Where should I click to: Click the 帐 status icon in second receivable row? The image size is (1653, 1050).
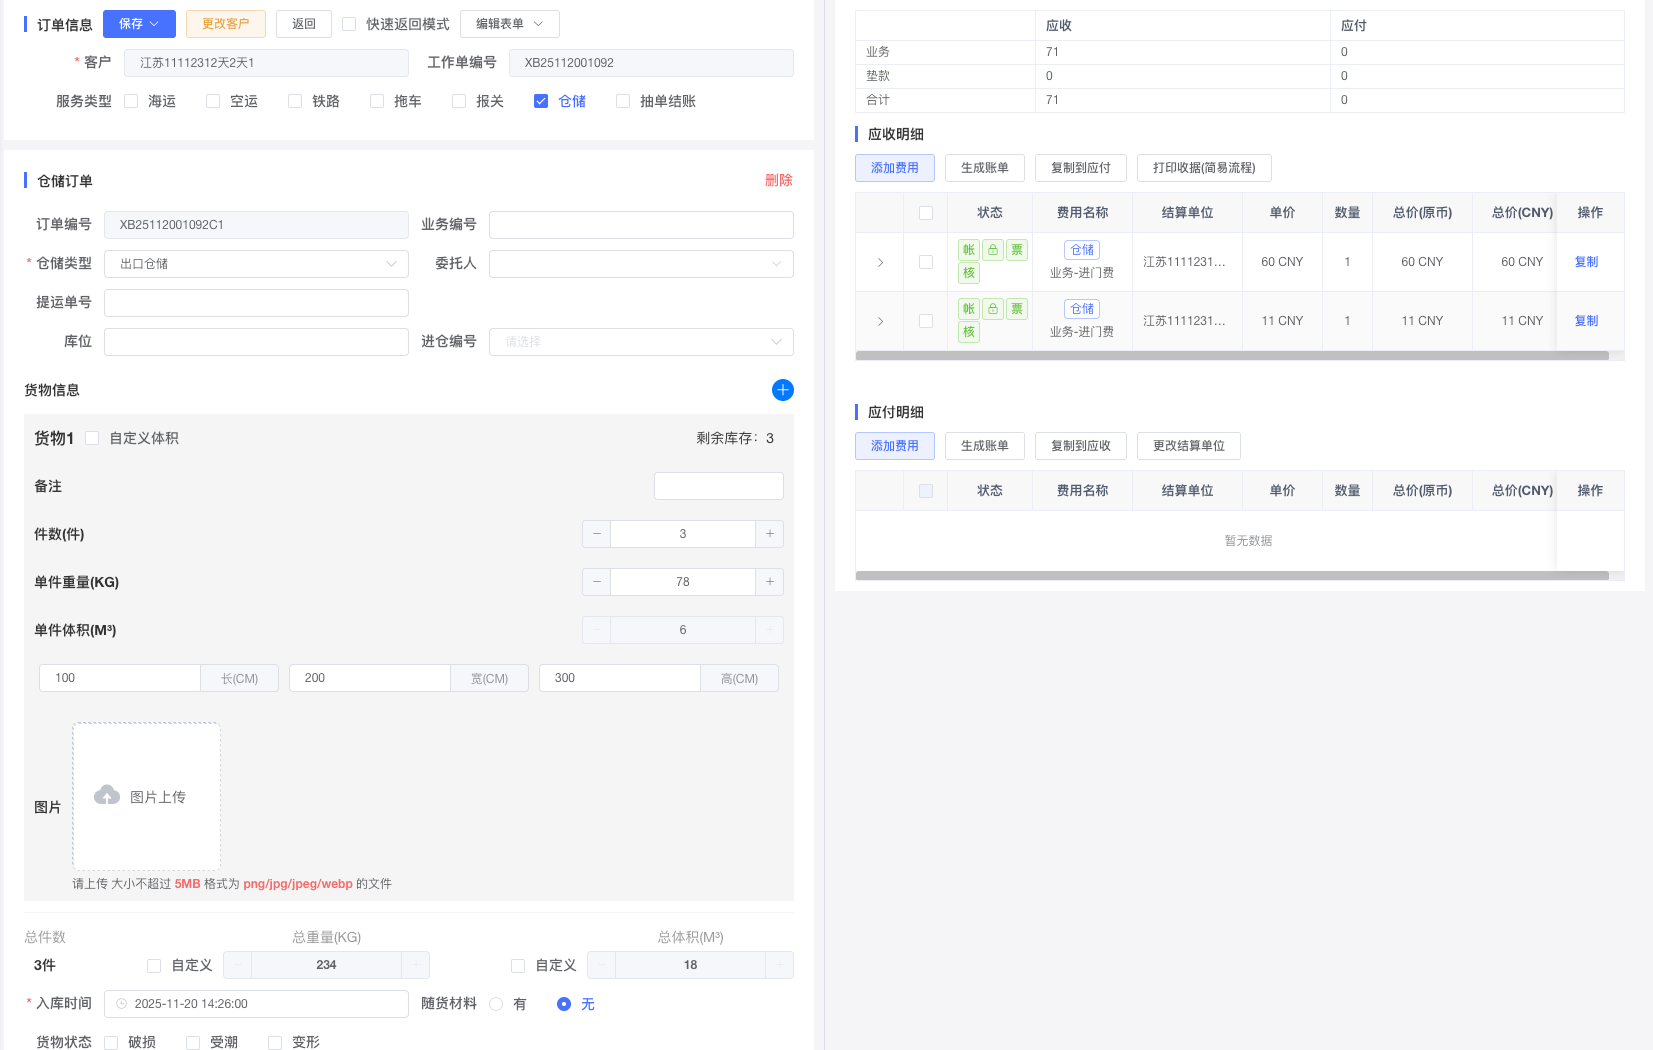(x=968, y=309)
